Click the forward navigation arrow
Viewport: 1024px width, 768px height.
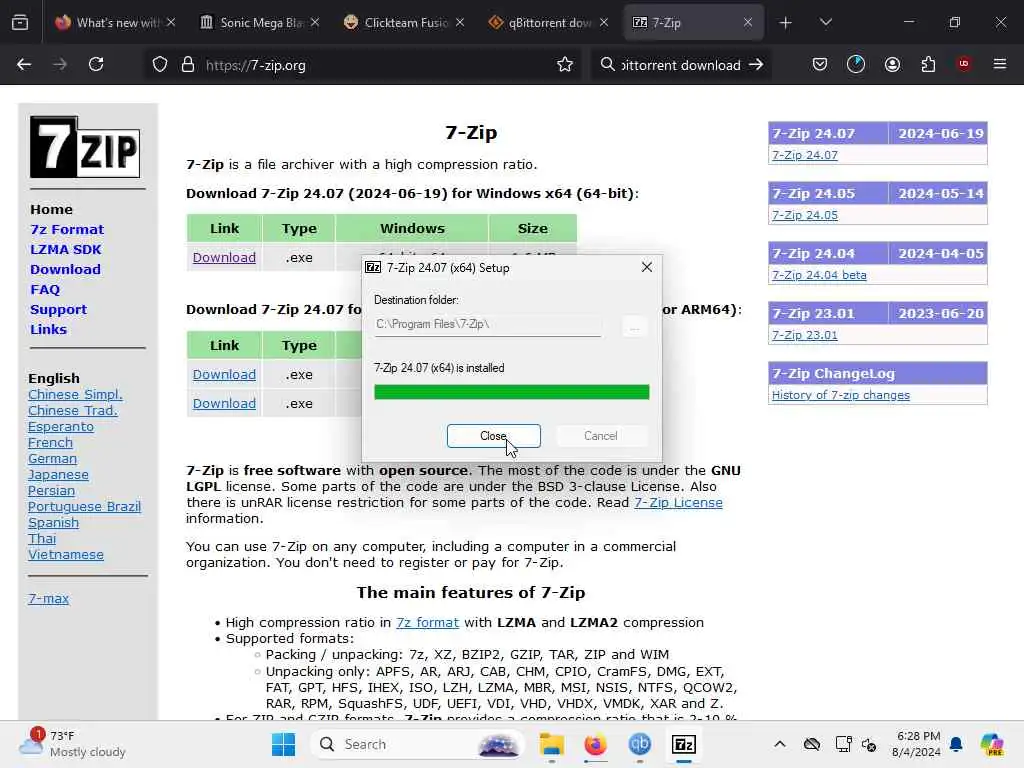[x=60, y=65]
